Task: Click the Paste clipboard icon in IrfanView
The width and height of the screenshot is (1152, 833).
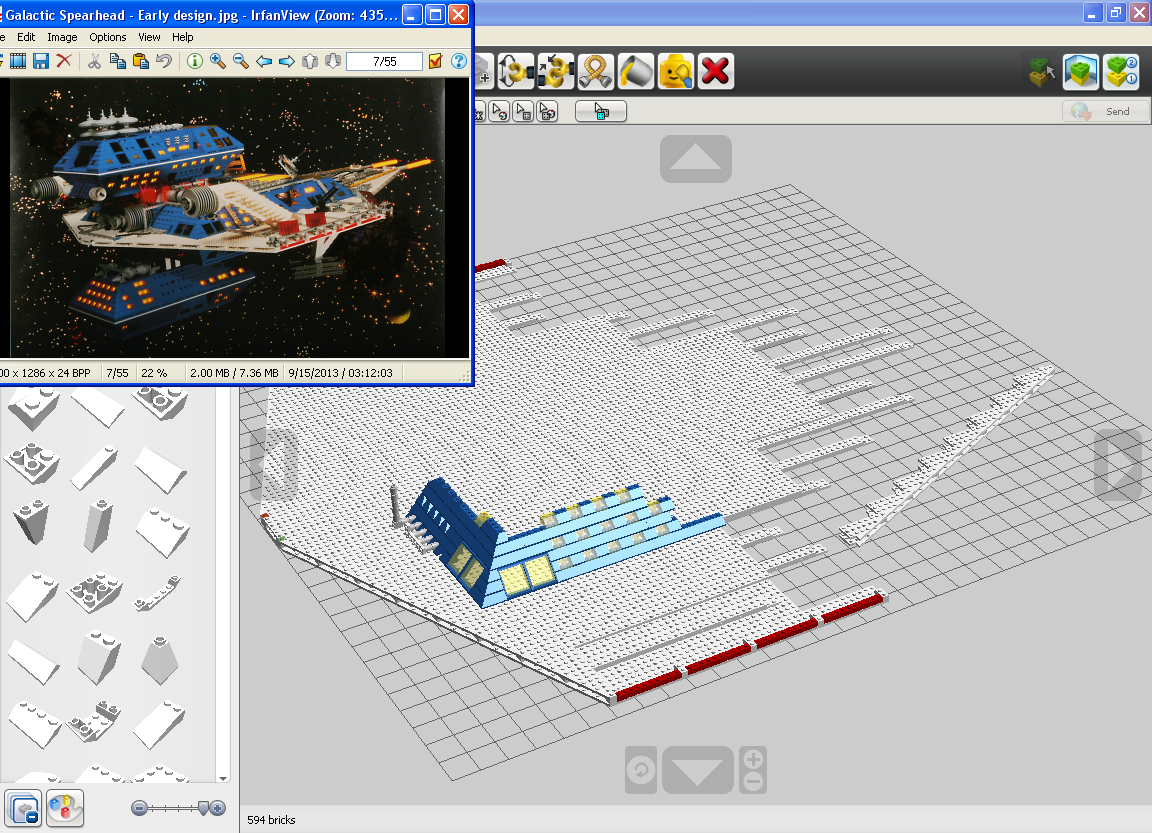Action: (x=140, y=61)
